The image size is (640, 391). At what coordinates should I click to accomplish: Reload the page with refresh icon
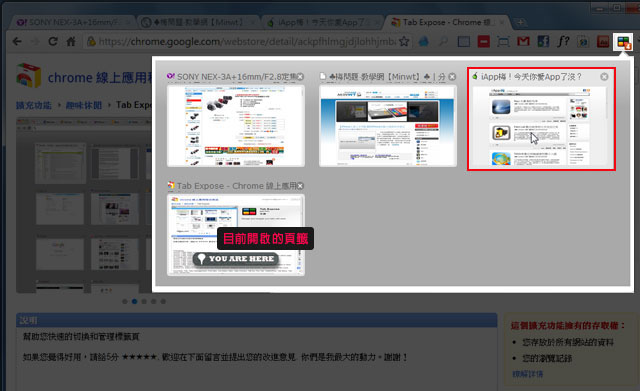(53, 41)
